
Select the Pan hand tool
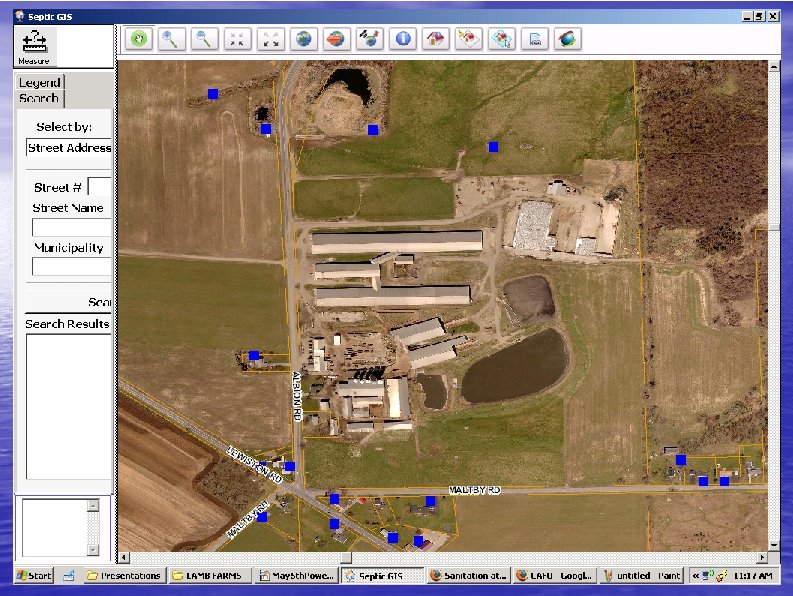[x=139, y=39]
